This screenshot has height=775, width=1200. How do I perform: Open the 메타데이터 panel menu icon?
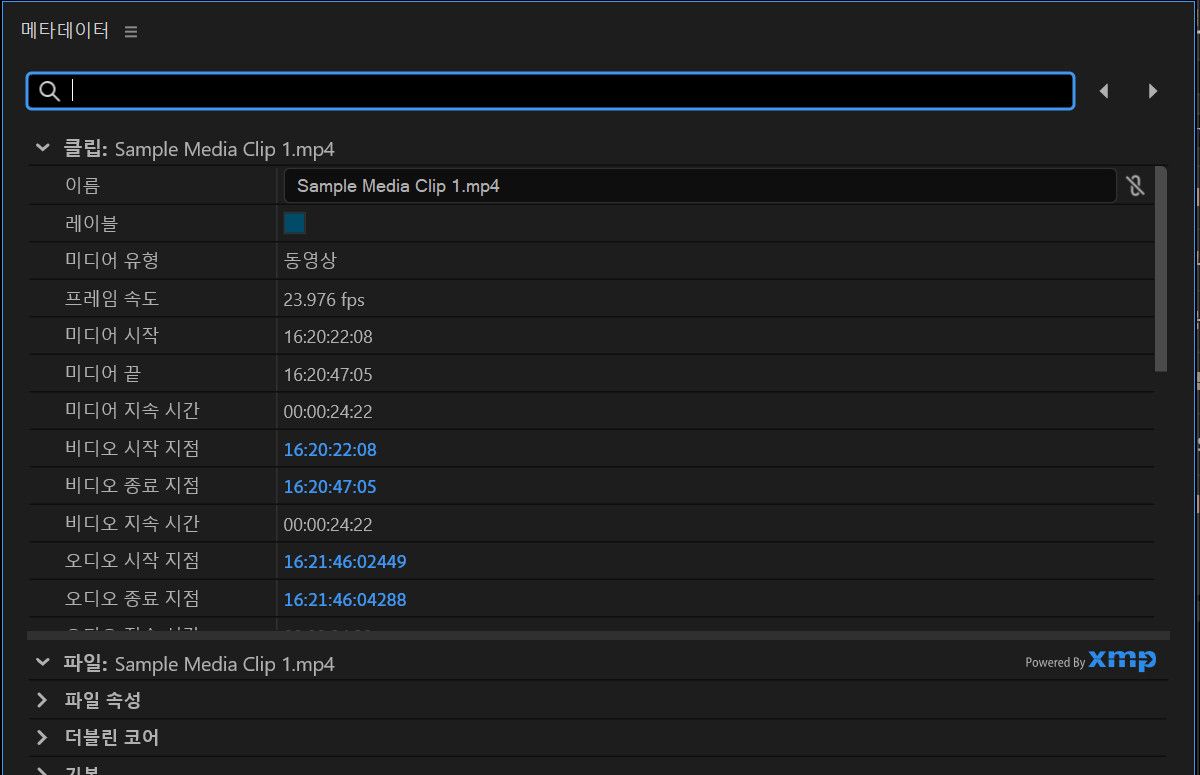[131, 32]
